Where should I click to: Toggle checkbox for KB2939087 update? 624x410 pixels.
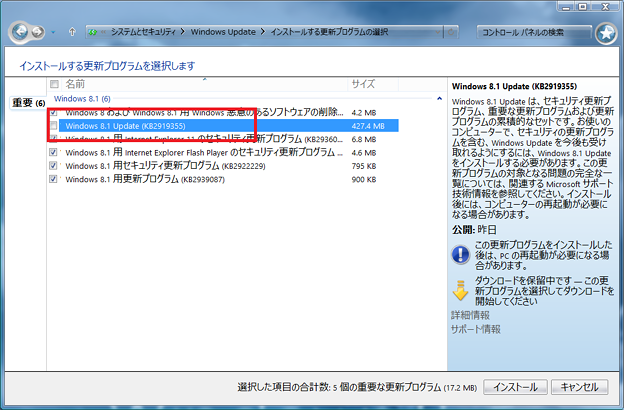(x=53, y=179)
